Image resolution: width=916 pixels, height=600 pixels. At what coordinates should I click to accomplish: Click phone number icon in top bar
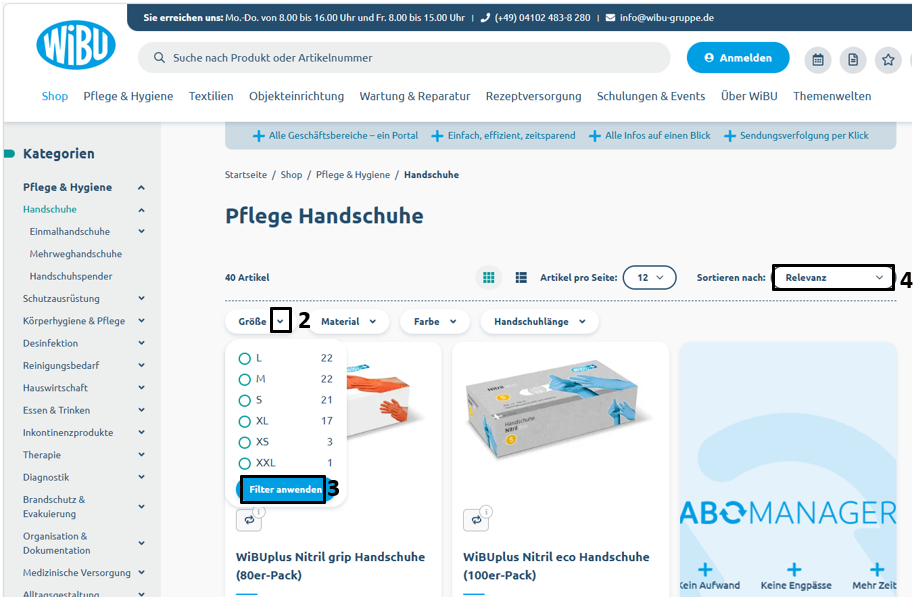point(485,18)
